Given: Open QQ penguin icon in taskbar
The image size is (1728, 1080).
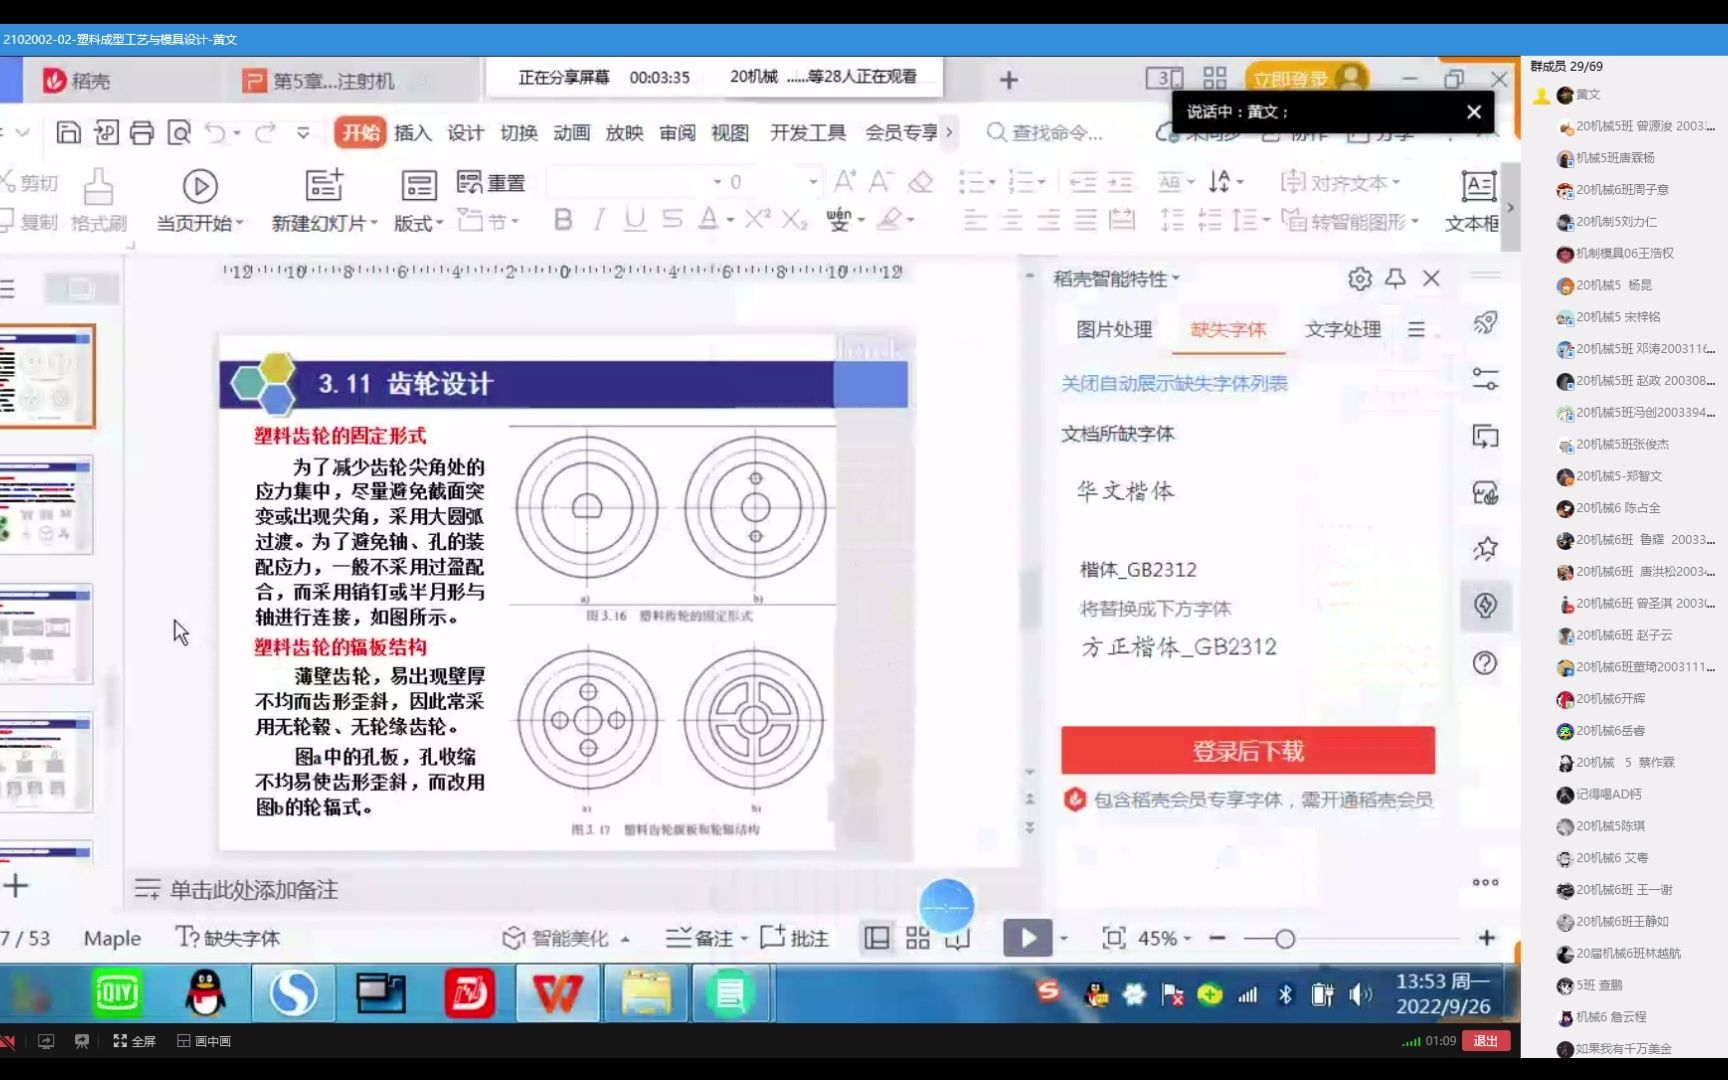Looking at the screenshot, I should (x=205, y=993).
